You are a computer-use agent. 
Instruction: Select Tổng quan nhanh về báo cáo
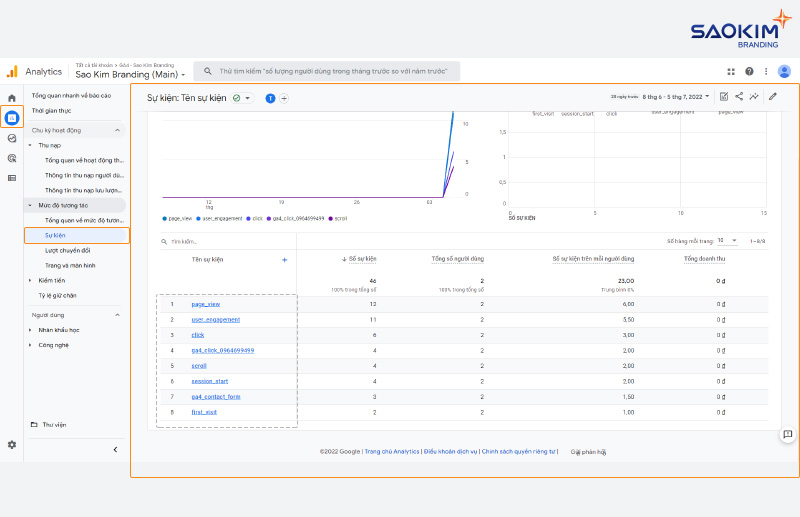pyautogui.click(x=71, y=95)
